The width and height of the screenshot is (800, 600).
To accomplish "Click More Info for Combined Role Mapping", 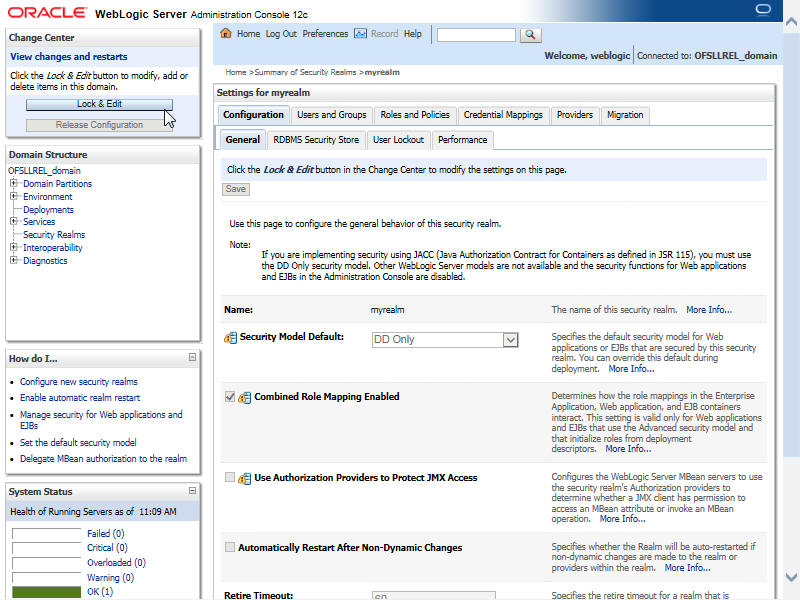I will 628,449.
